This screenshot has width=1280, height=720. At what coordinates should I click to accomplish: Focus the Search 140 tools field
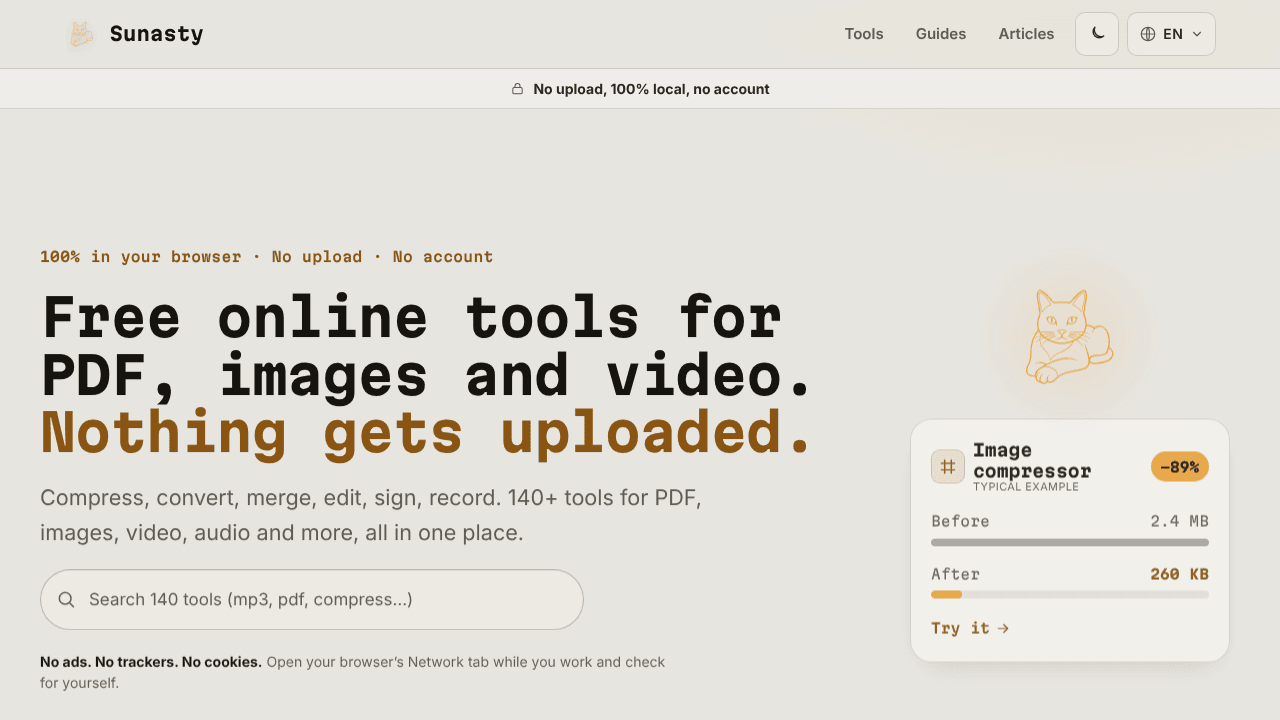[x=312, y=600]
